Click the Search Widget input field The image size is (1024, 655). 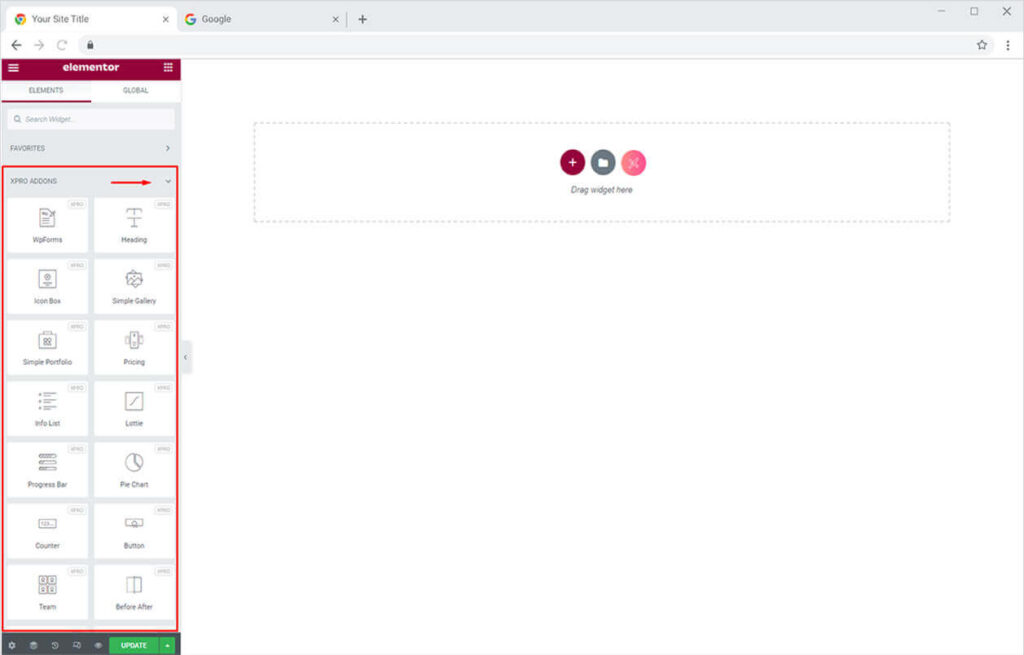91,119
